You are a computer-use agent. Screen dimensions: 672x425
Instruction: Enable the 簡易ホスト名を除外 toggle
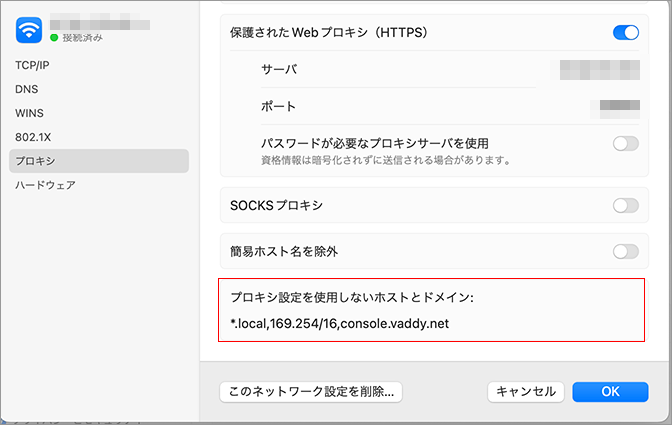[626, 251]
